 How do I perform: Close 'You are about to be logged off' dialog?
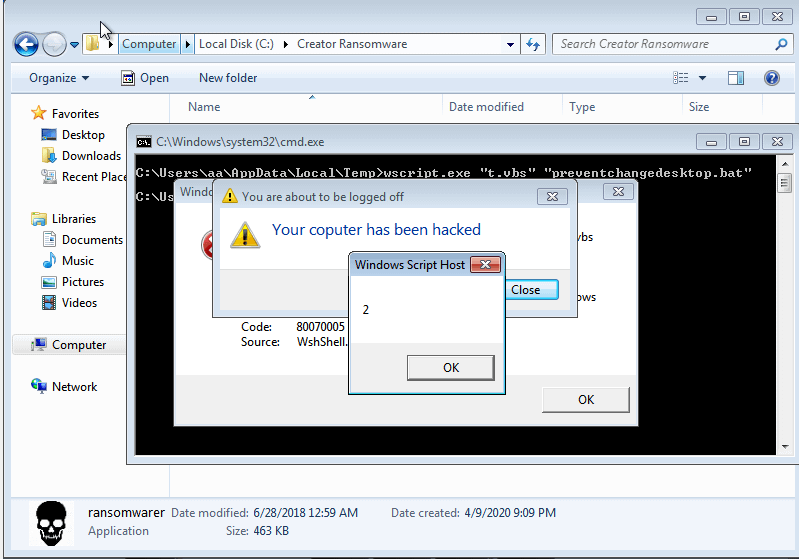[552, 197]
